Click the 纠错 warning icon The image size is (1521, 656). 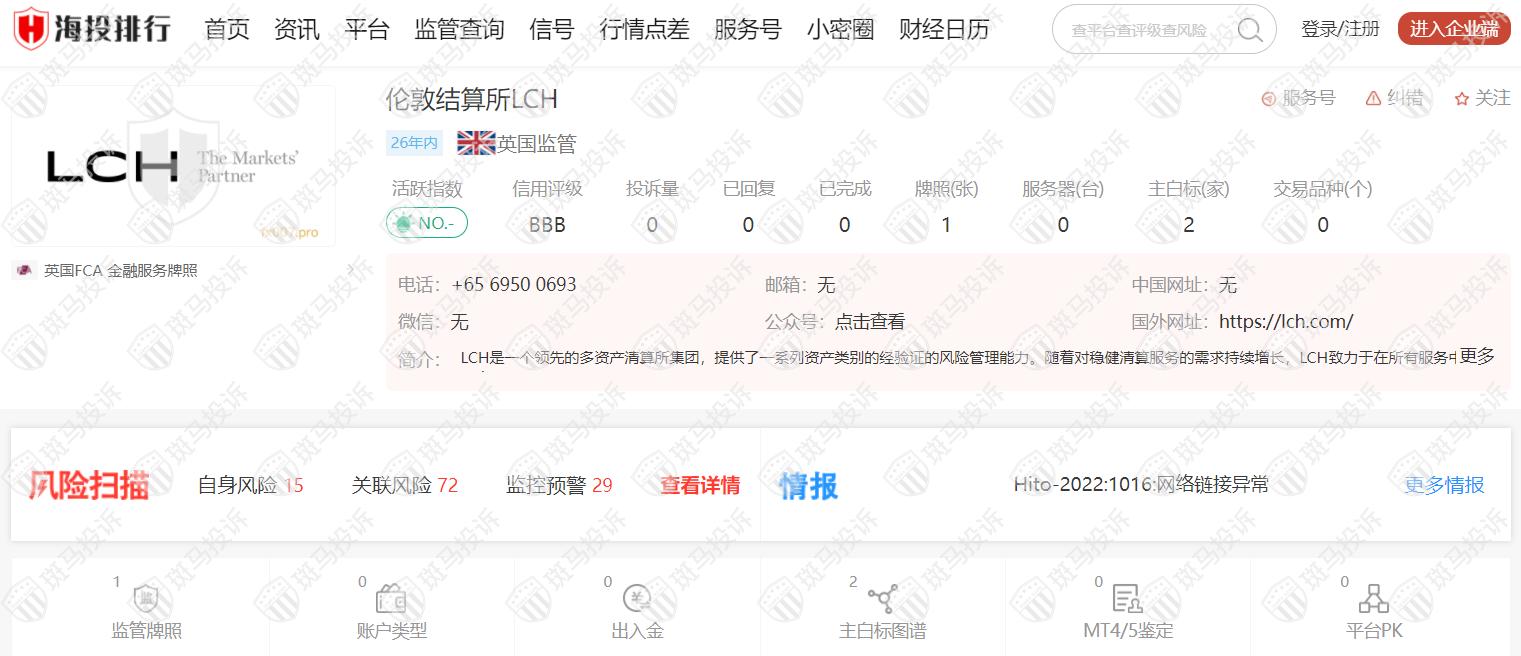[x=1372, y=98]
